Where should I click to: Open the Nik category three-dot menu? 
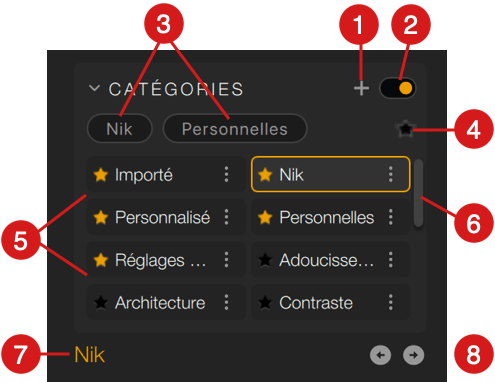[x=391, y=174]
